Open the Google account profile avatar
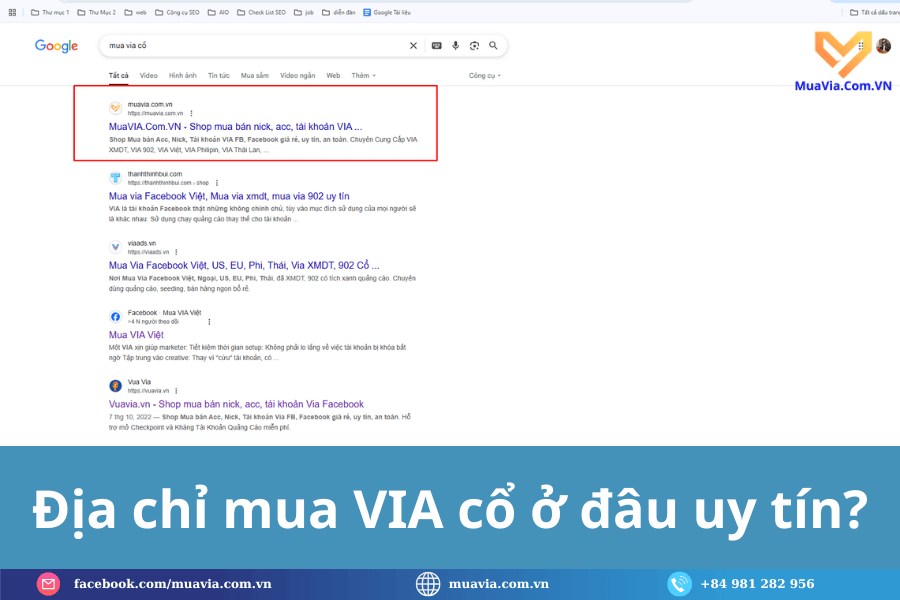The width and height of the screenshot is (900, 600). click(883, 45)
